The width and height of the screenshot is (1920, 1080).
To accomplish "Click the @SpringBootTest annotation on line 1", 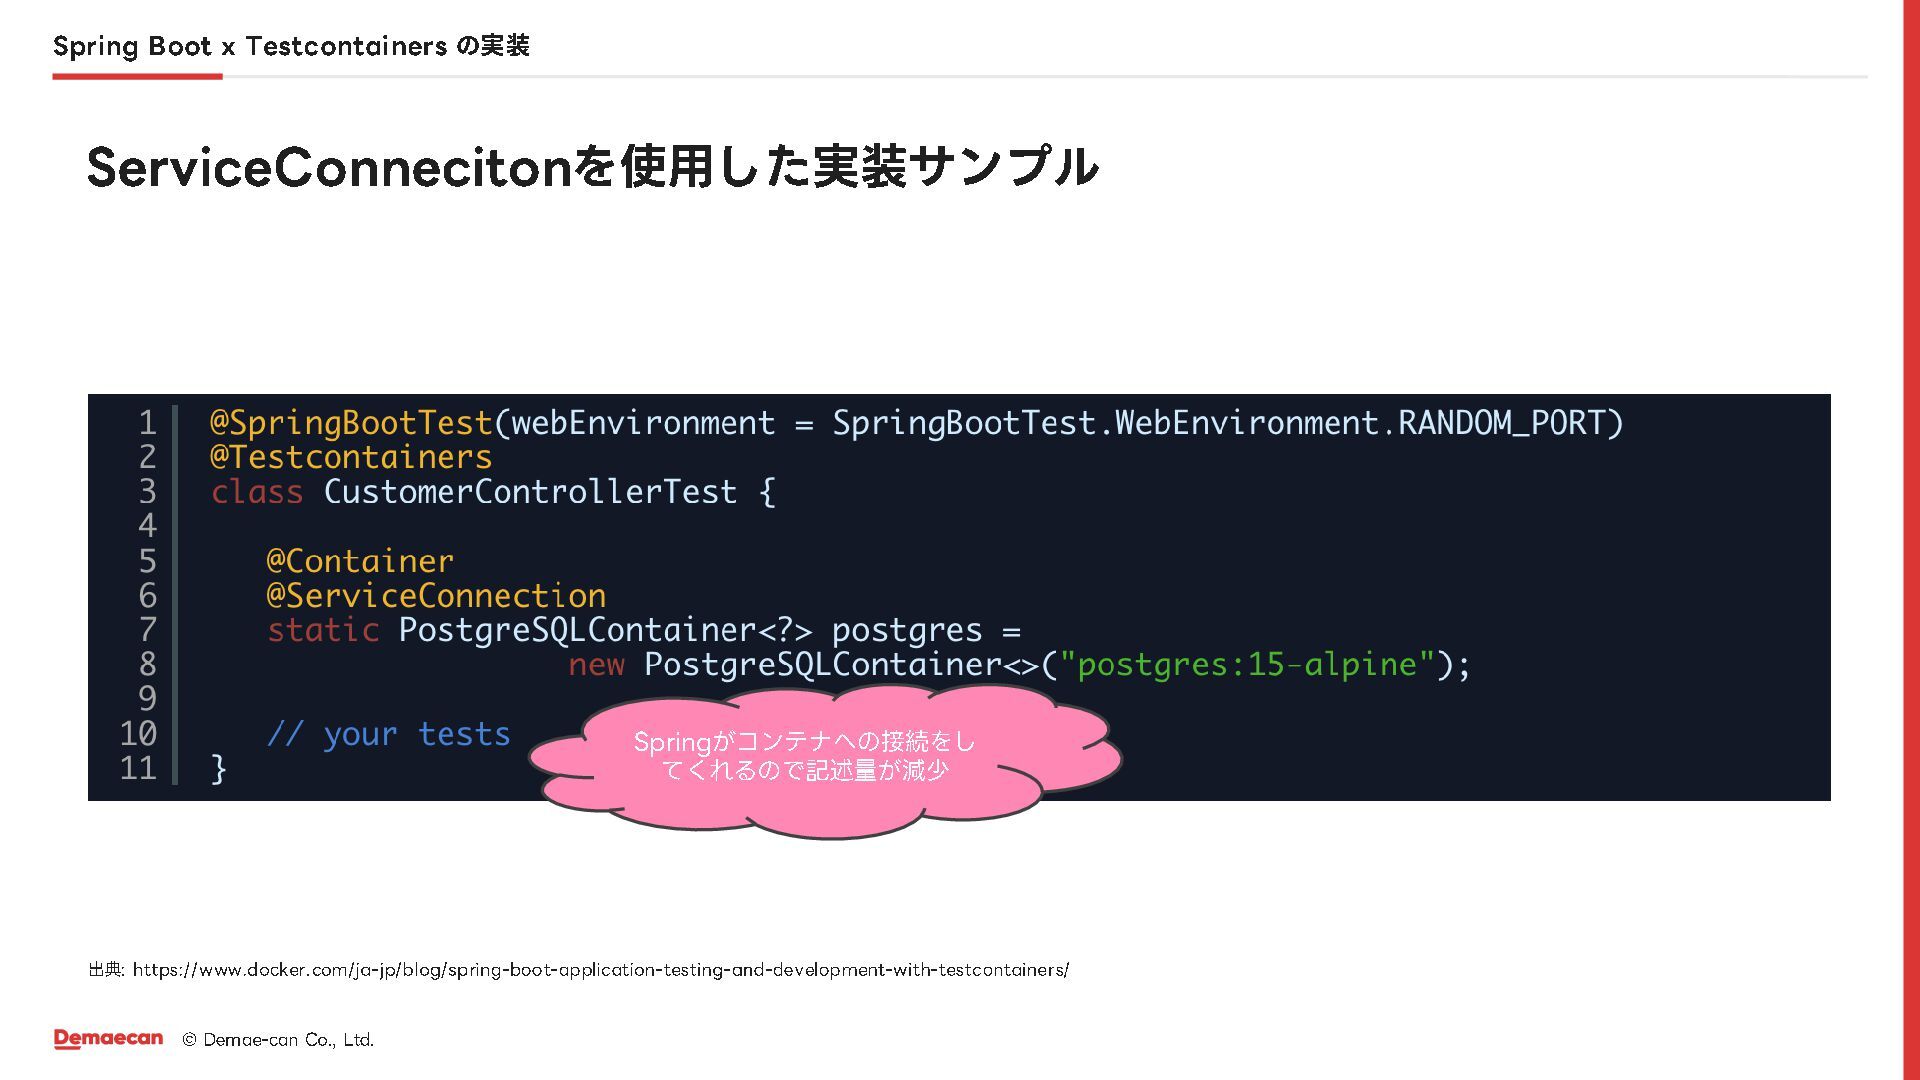I will [351, 423].
